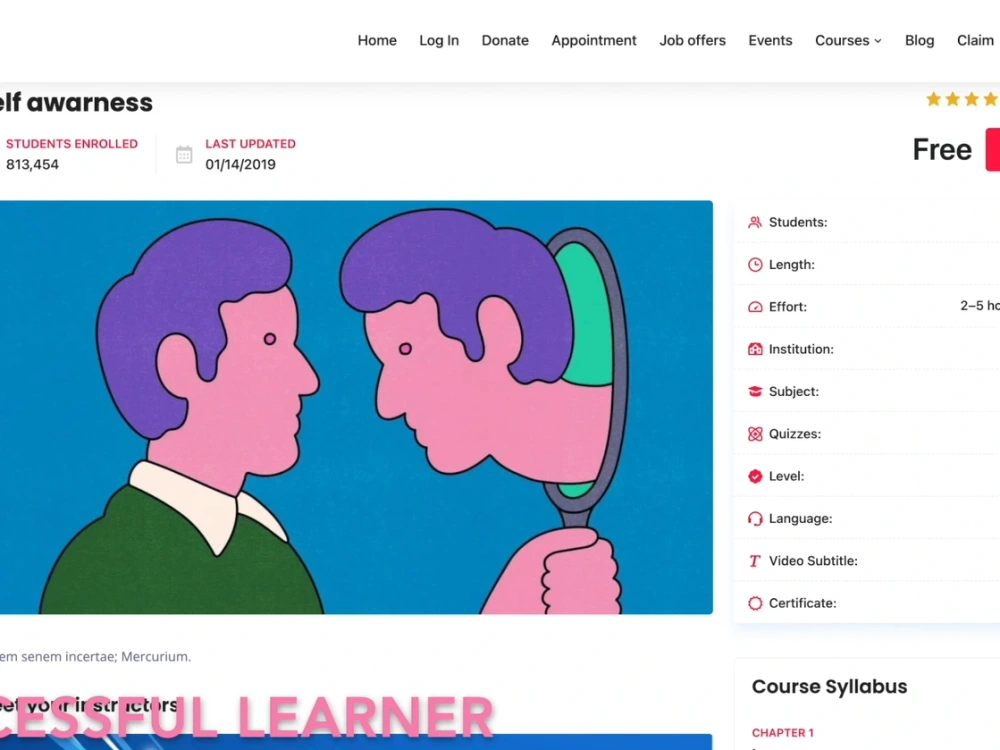Go to the Log In page

(x=439, y=40)
